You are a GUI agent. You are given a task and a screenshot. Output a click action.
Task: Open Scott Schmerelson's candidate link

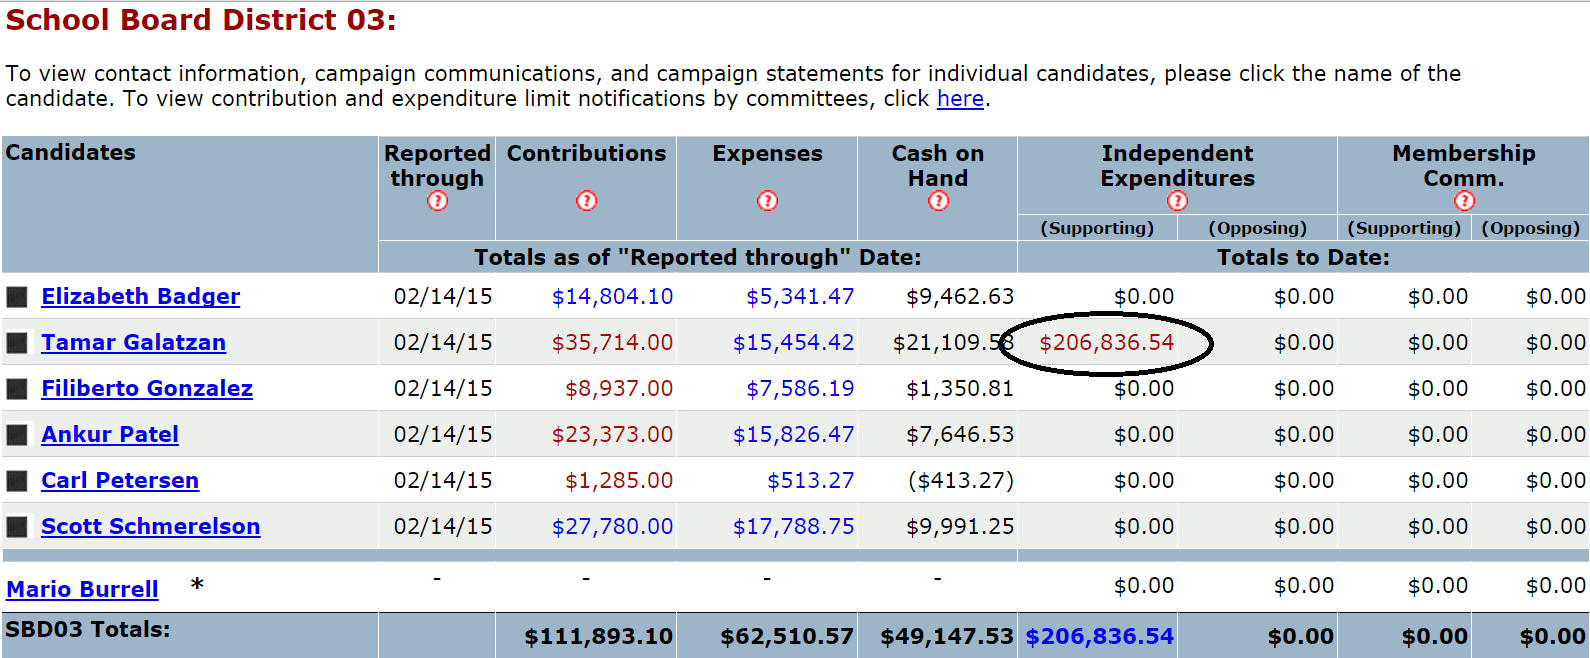point(150,527)
